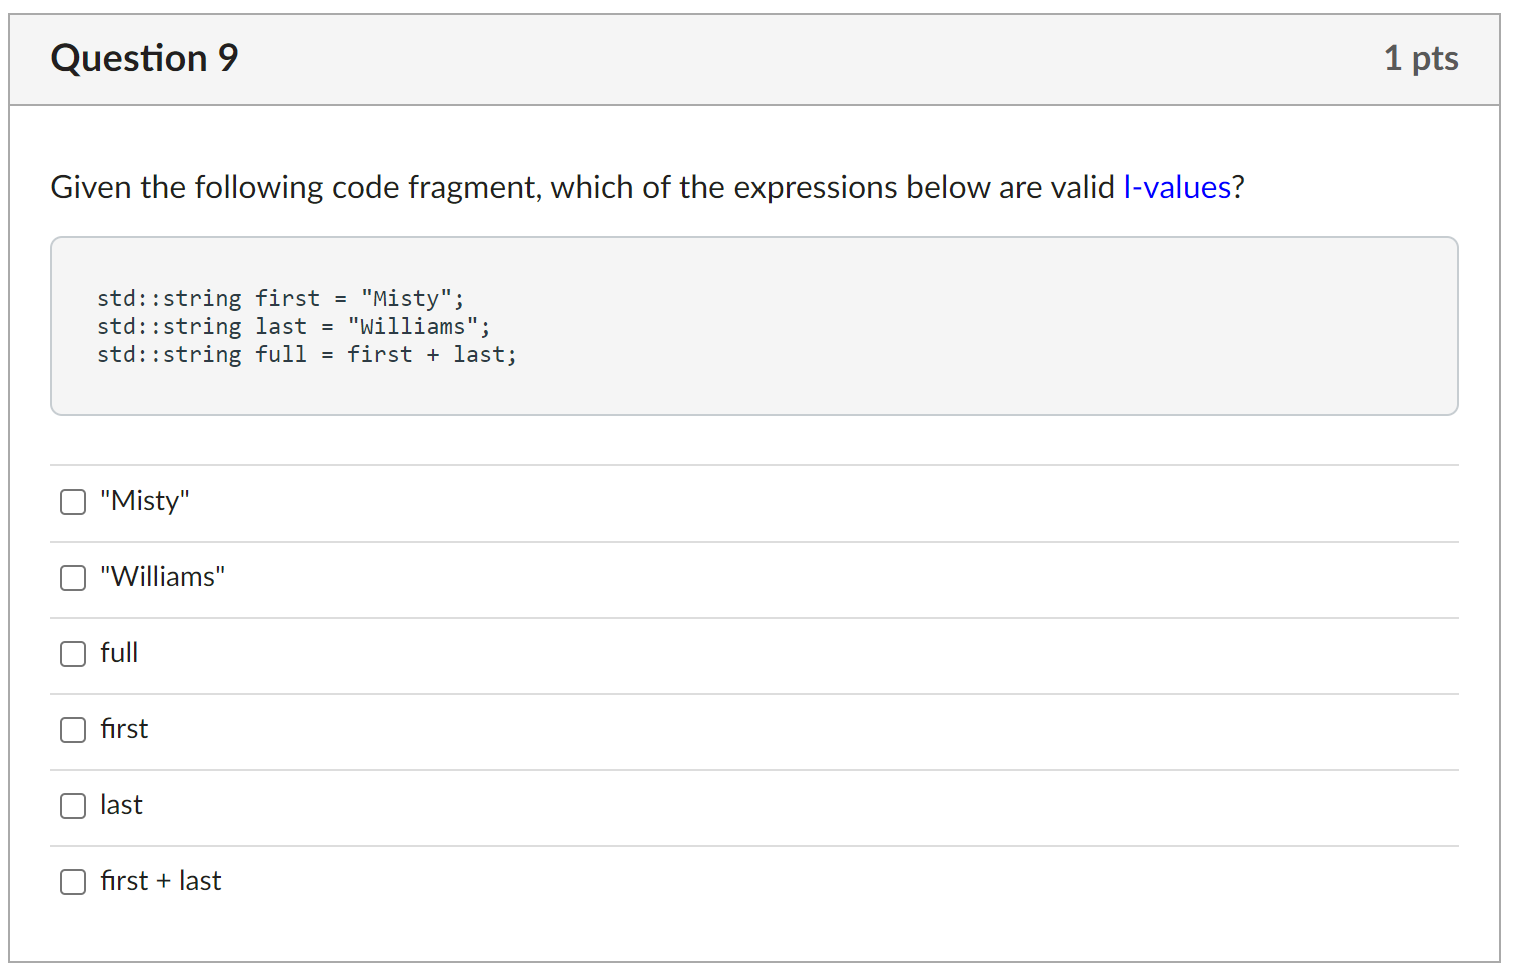Click the line declaring std::string last
1514x972 pixels.
(x=293, y=325)
